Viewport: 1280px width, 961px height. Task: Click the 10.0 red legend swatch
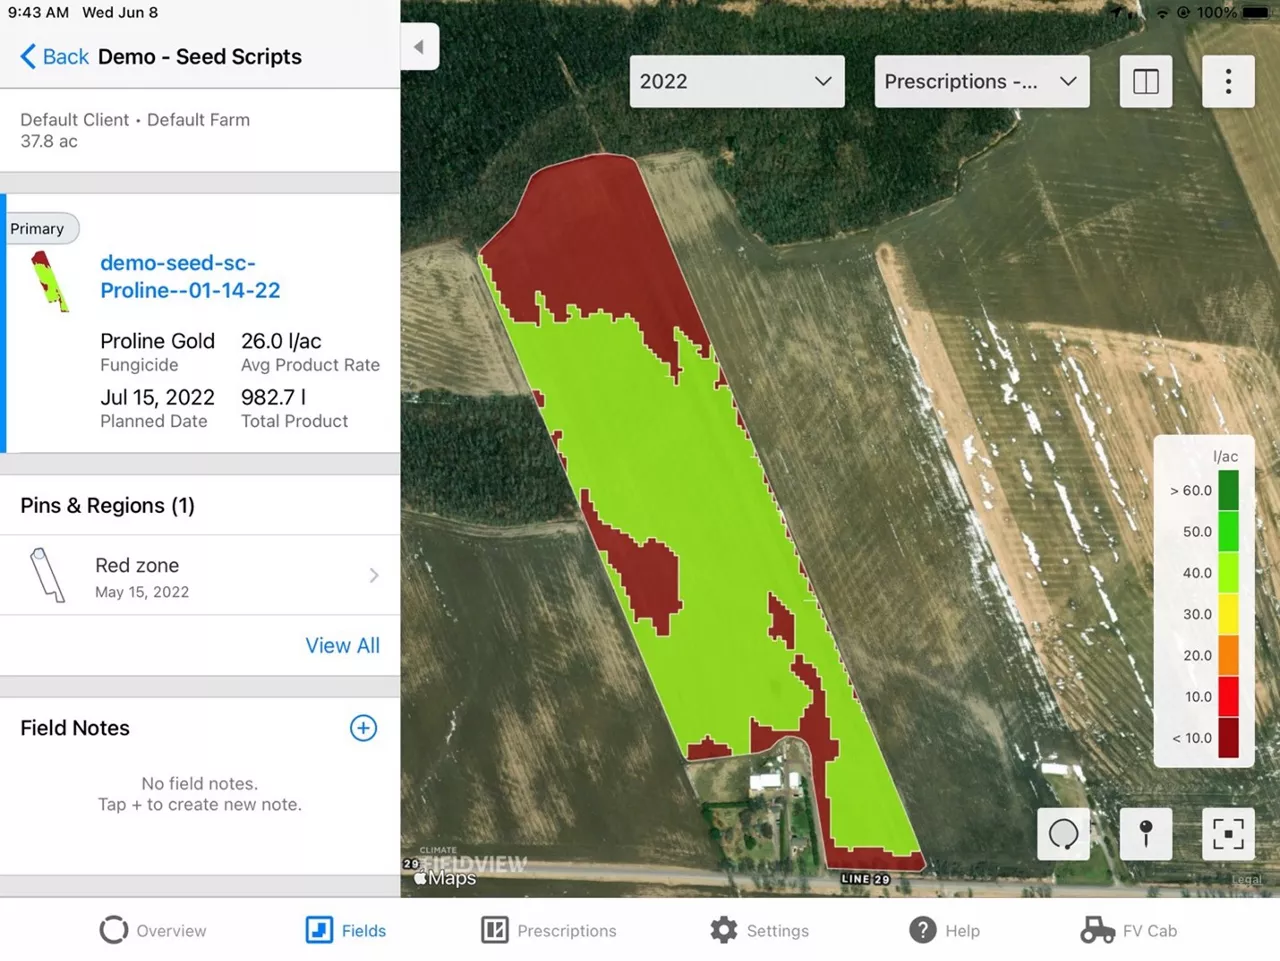1229,696
